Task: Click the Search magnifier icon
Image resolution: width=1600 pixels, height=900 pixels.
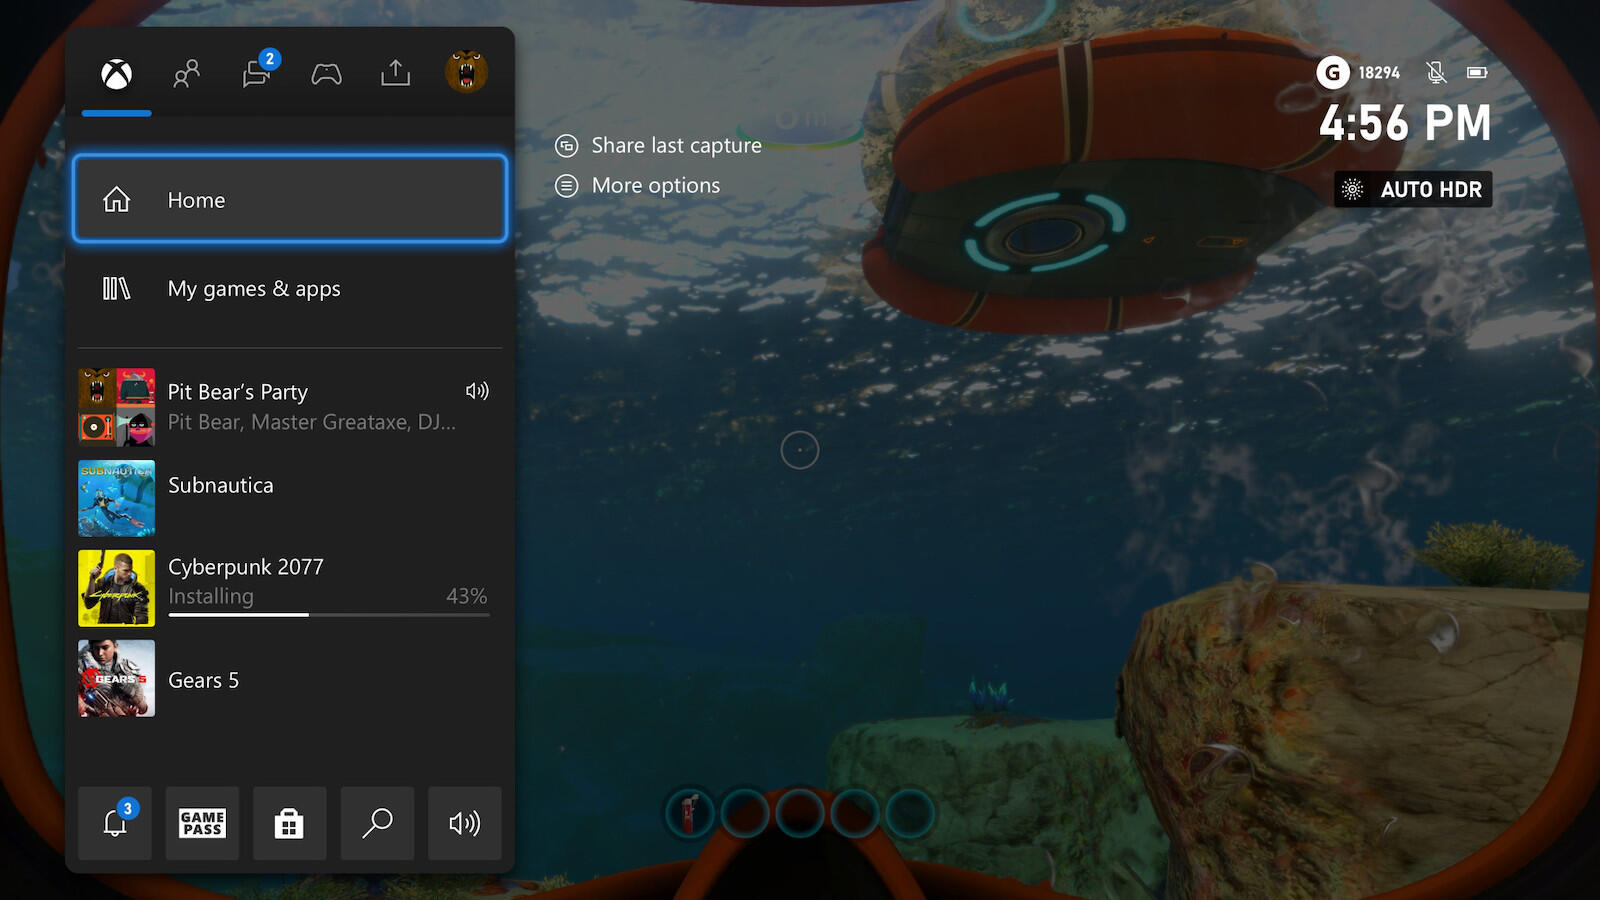Action: click(x=377, y=823)
